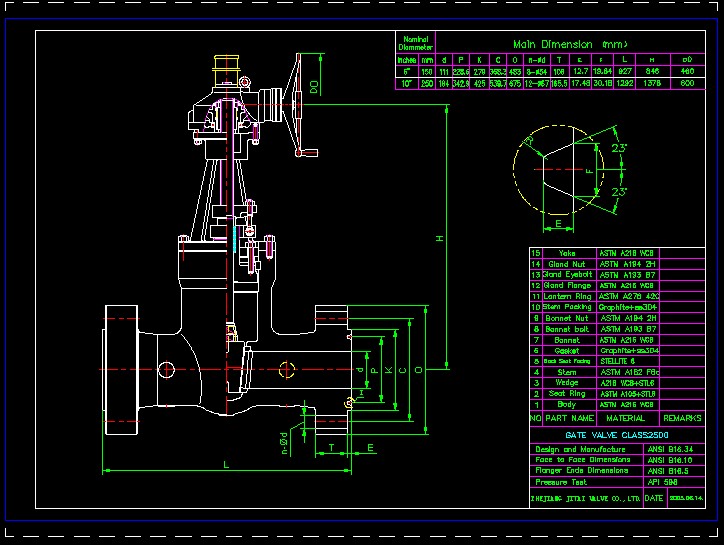The height and width of the screenshot is (545, 724).
Task: Click the 'PART NAME' column header
Action: click(569, 418)
